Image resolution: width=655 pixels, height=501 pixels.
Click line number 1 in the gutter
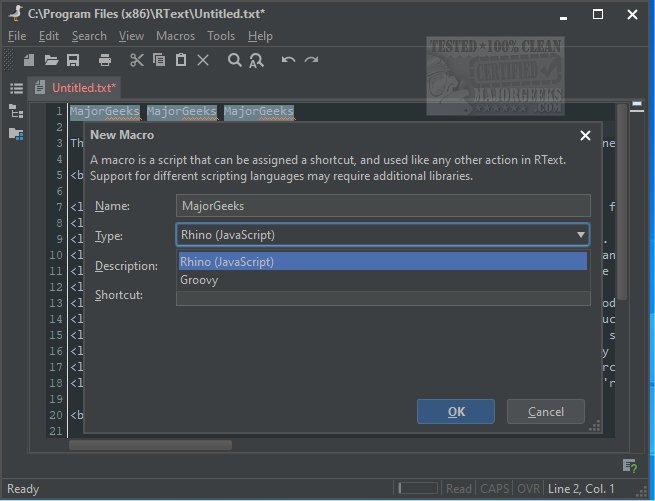coord(59,111)
